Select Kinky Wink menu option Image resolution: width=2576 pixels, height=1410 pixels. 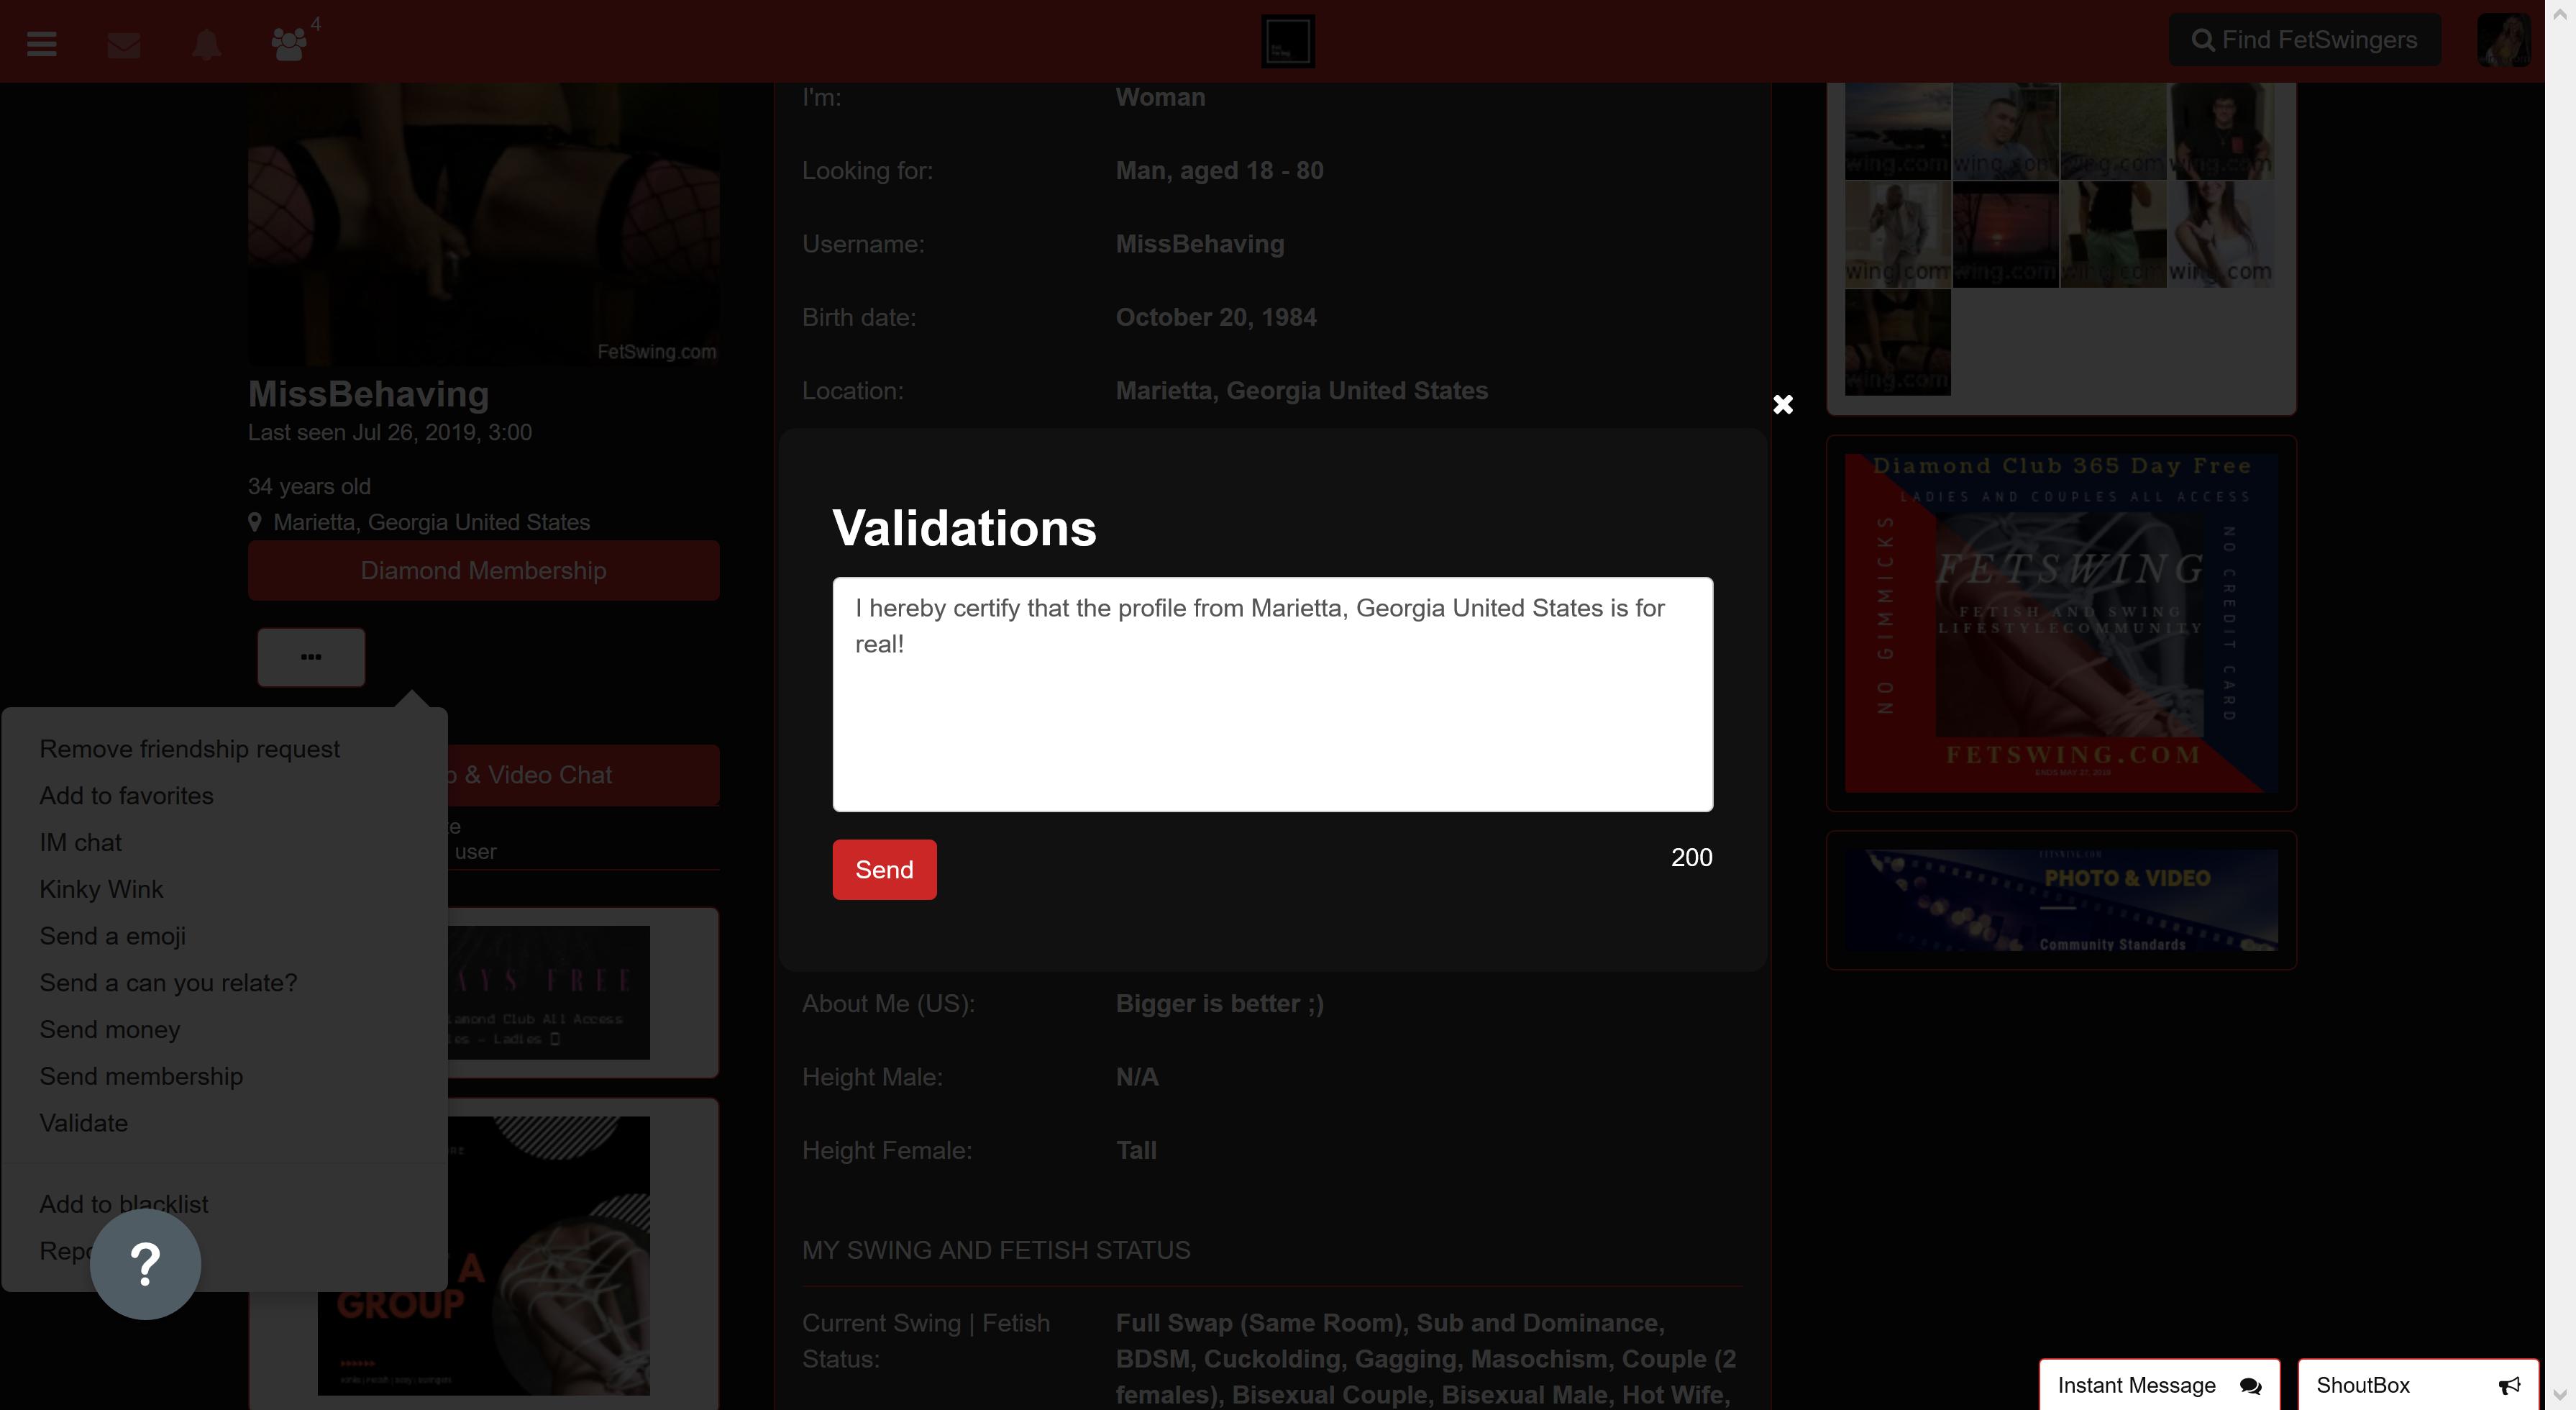pyautogui.click(x=101, y=889)
